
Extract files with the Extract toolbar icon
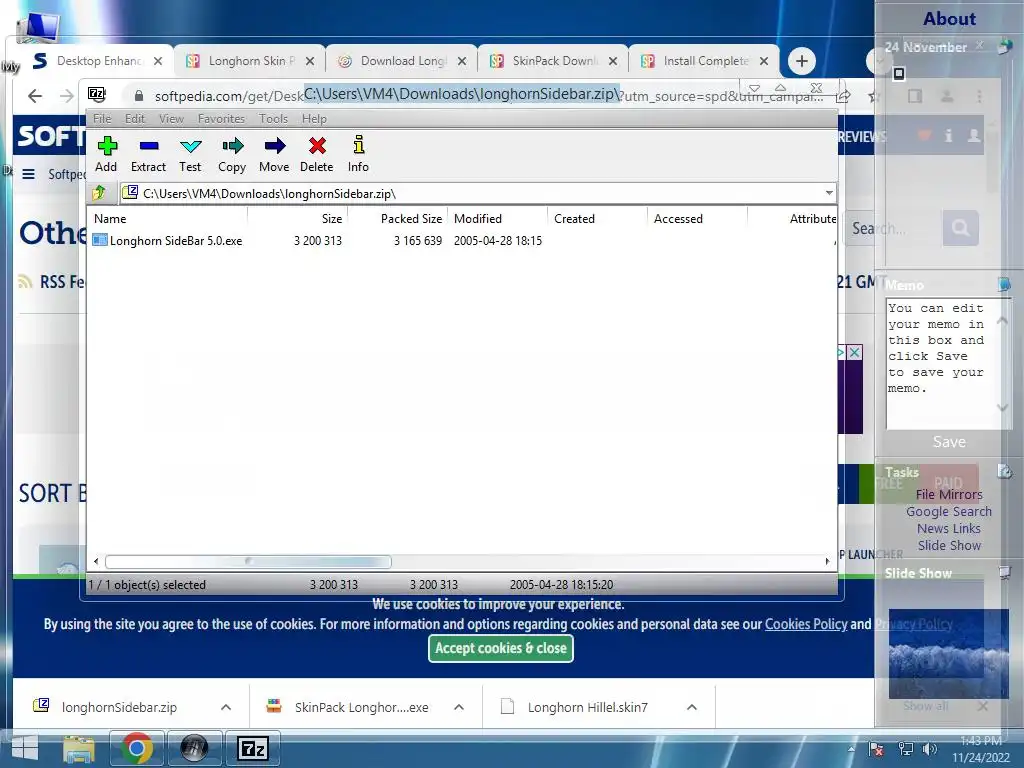(x=148, y=154)
